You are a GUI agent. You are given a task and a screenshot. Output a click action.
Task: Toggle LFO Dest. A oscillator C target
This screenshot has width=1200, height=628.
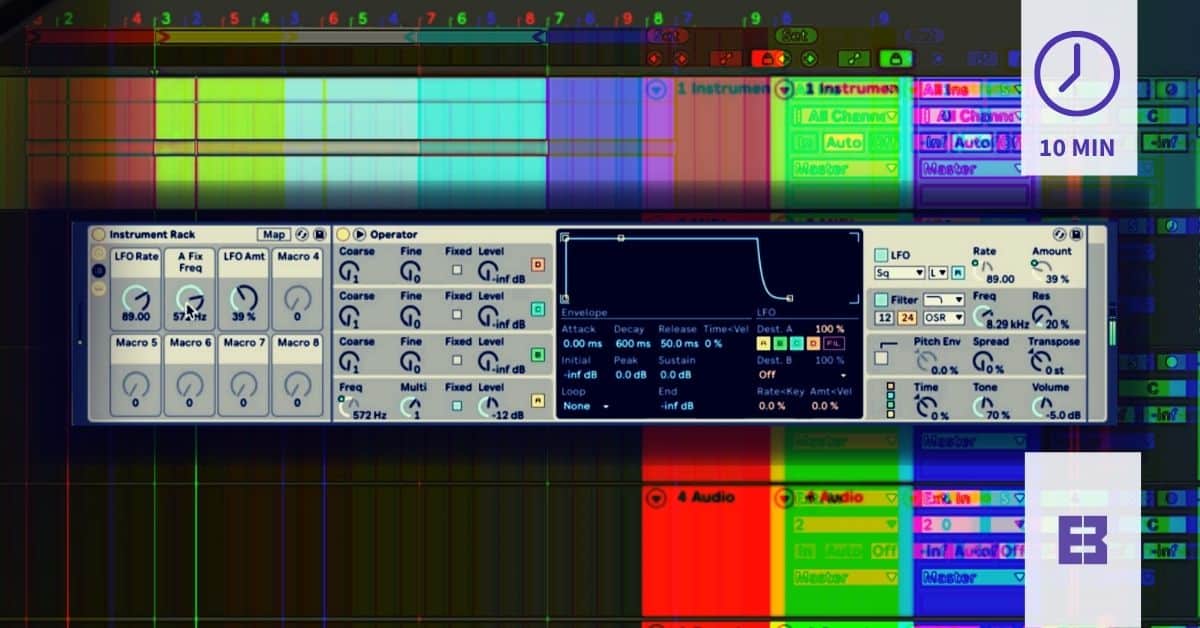point(796,344)
